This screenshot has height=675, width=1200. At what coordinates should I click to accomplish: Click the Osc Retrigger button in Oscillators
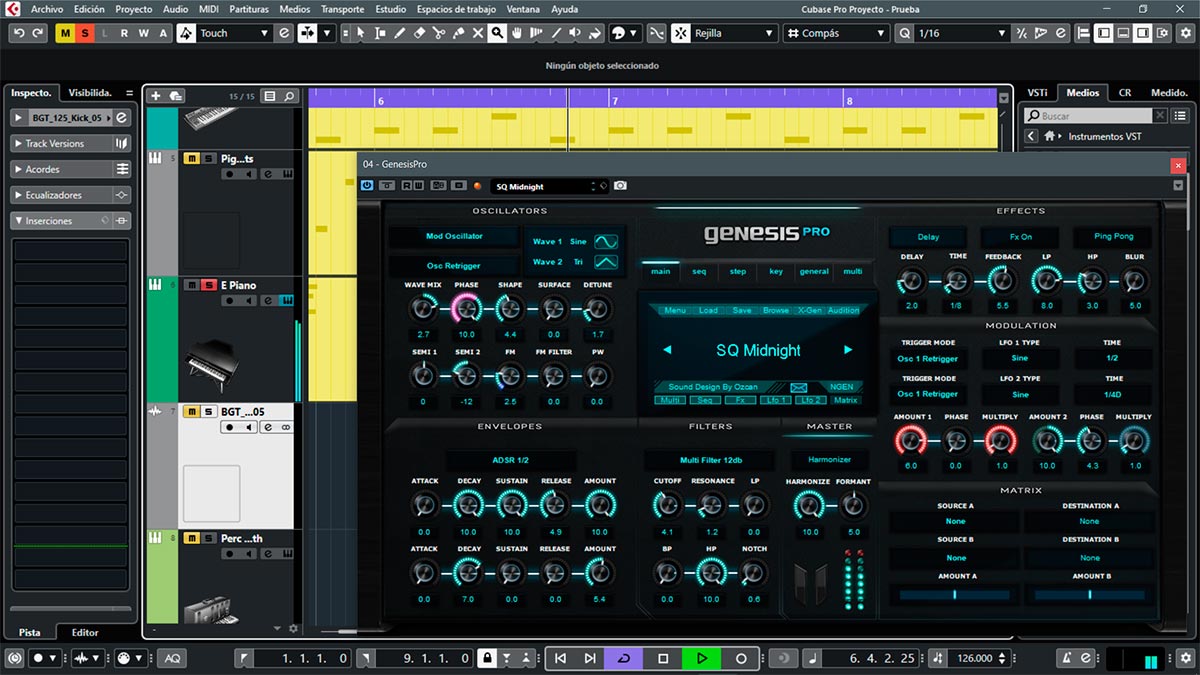pyautogui.click(x=453, y=265)
